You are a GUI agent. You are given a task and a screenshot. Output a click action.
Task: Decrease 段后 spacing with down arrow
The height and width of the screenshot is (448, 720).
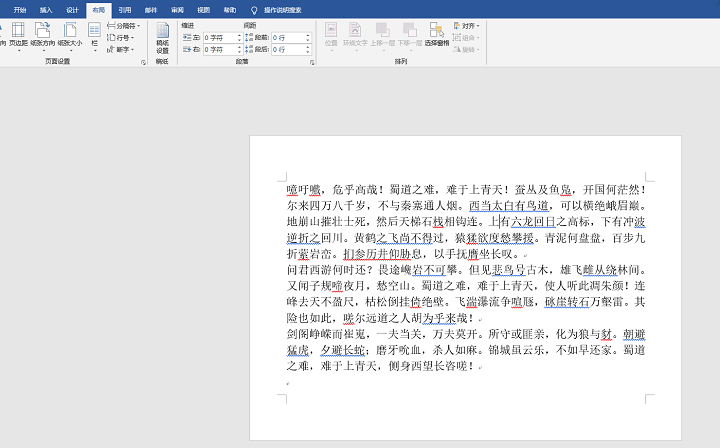[308, 52]
